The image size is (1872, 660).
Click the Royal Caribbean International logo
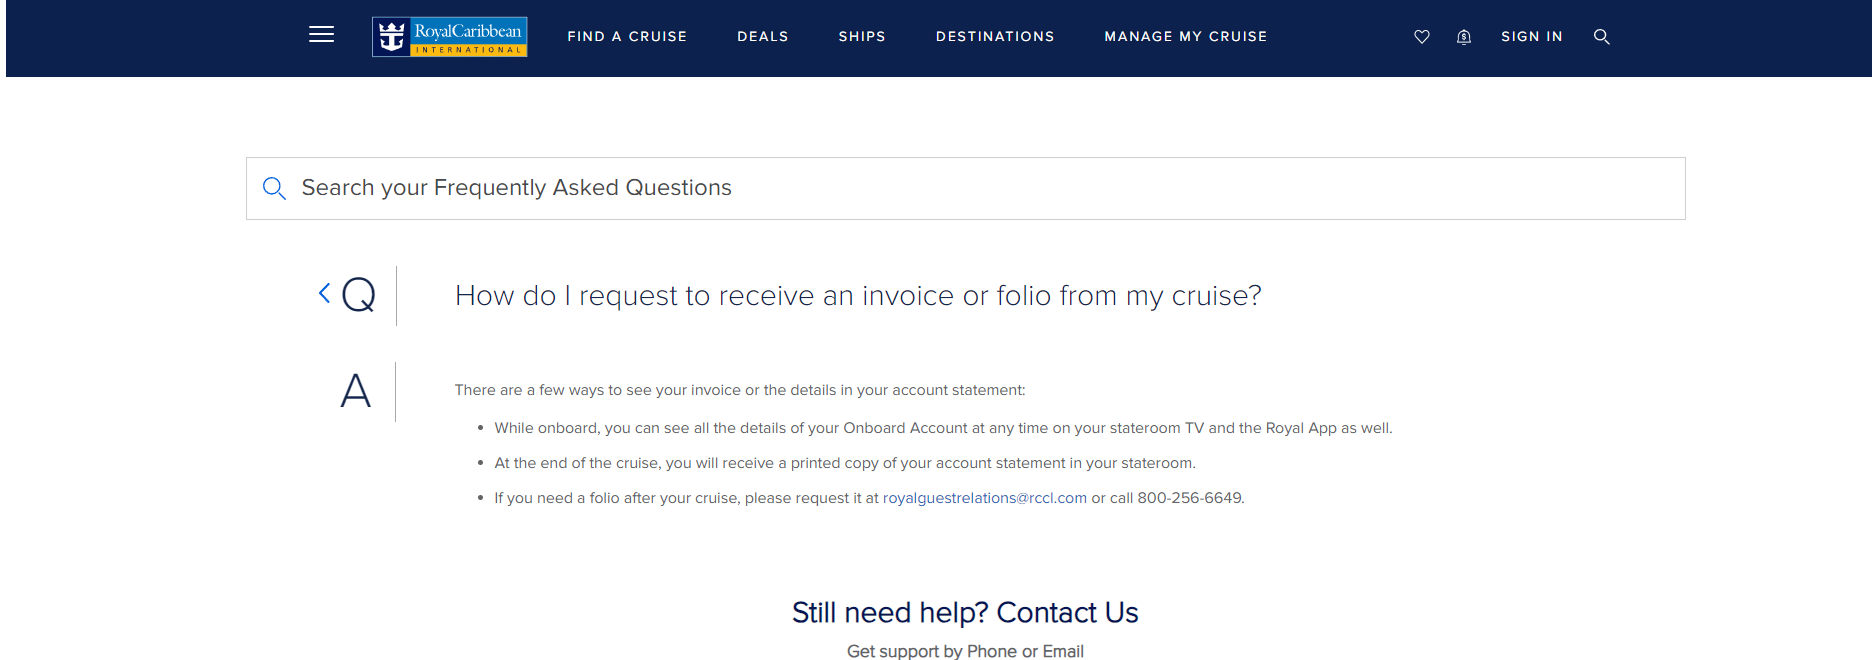(x=449, y=36)
